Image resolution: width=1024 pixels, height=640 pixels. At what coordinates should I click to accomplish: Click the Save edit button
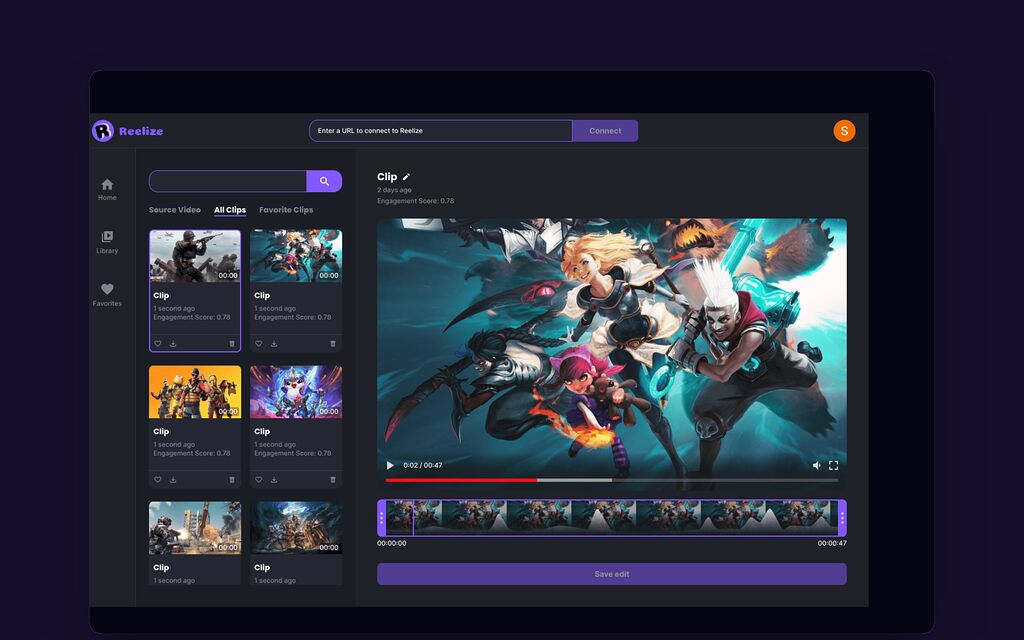tap(611, 574)
